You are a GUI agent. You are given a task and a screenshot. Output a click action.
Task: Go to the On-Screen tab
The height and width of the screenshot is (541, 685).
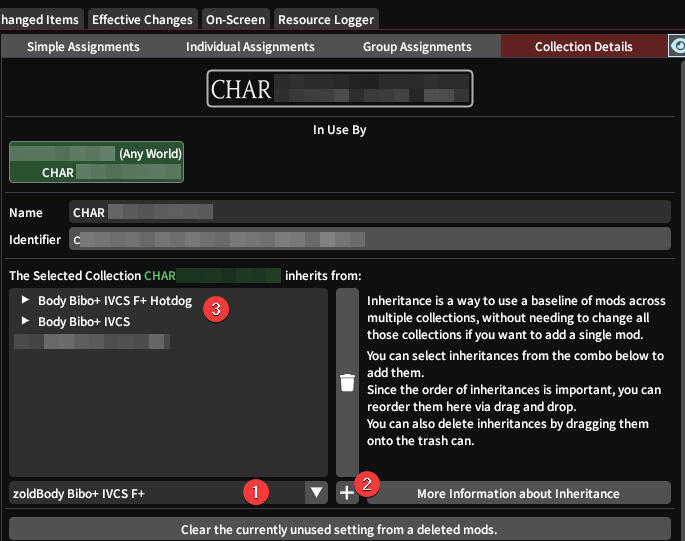click(x=236, y=19)
